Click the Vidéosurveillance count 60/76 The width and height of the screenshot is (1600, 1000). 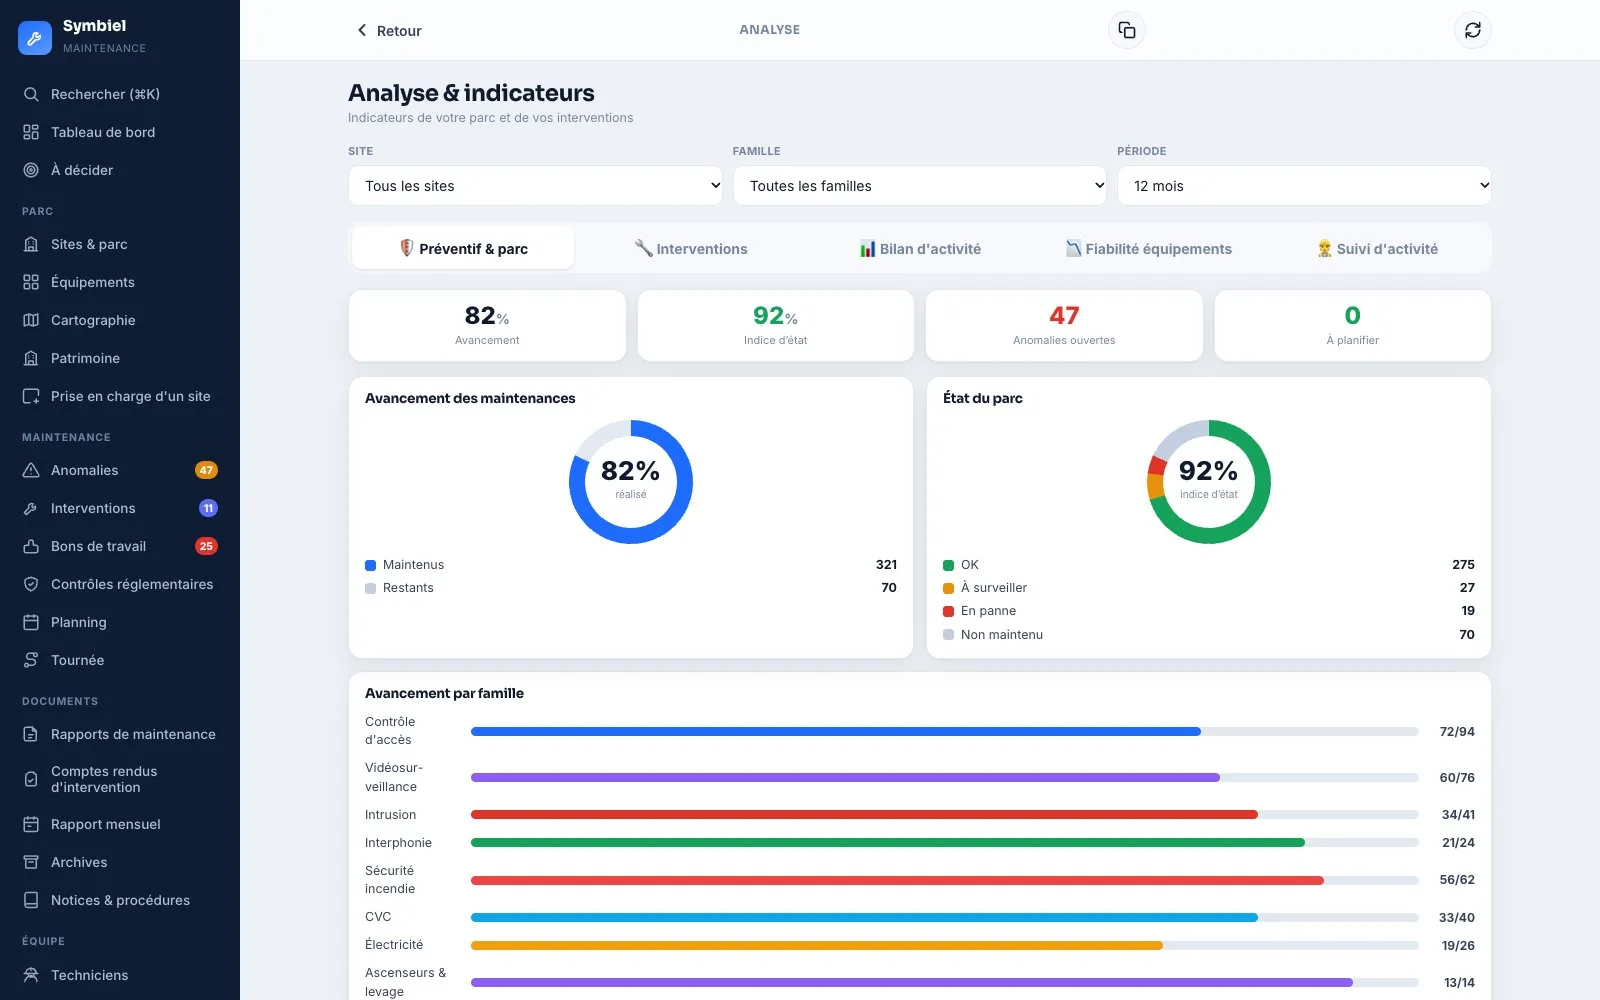coord(1457,777)
